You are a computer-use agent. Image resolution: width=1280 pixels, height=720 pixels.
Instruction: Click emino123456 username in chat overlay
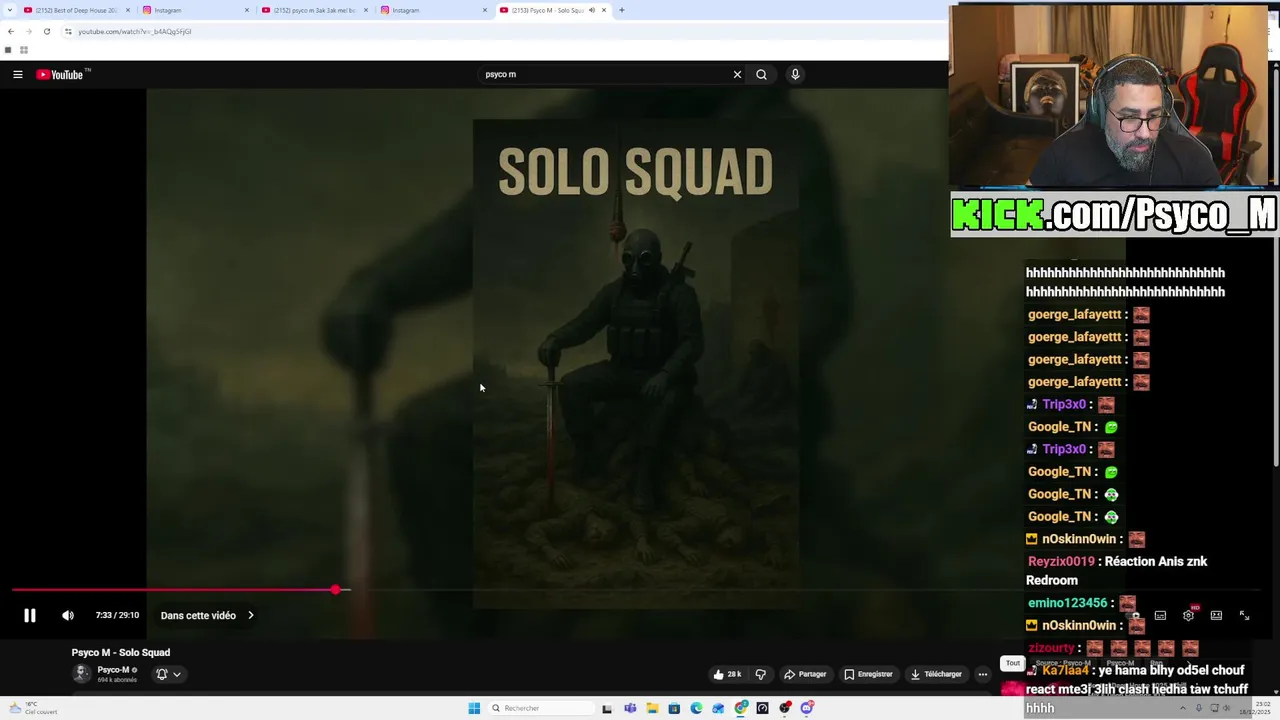click(x=1067, y=603)
